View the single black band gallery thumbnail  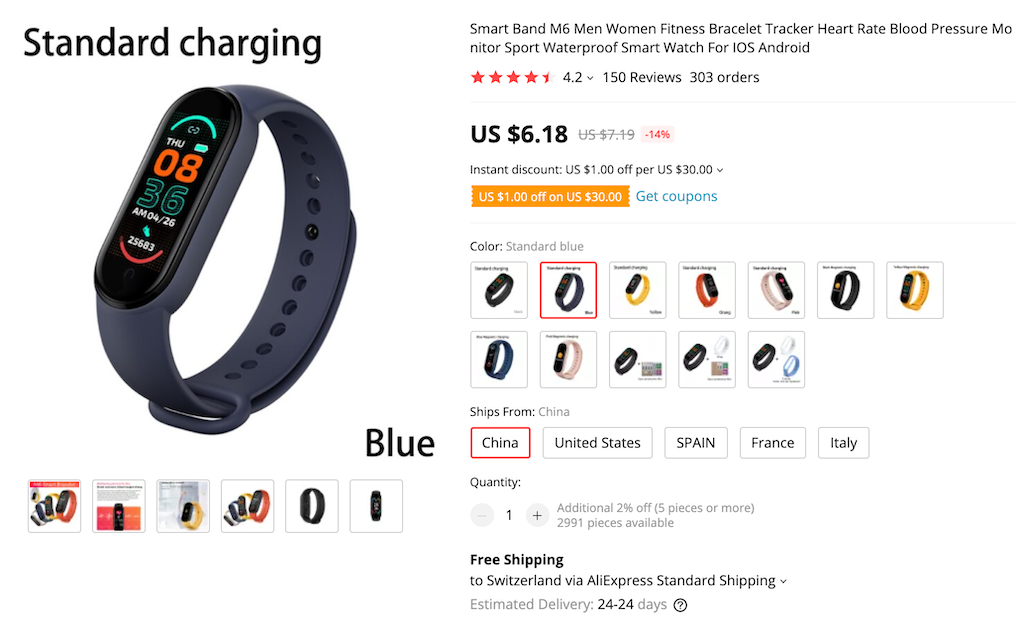312,506
